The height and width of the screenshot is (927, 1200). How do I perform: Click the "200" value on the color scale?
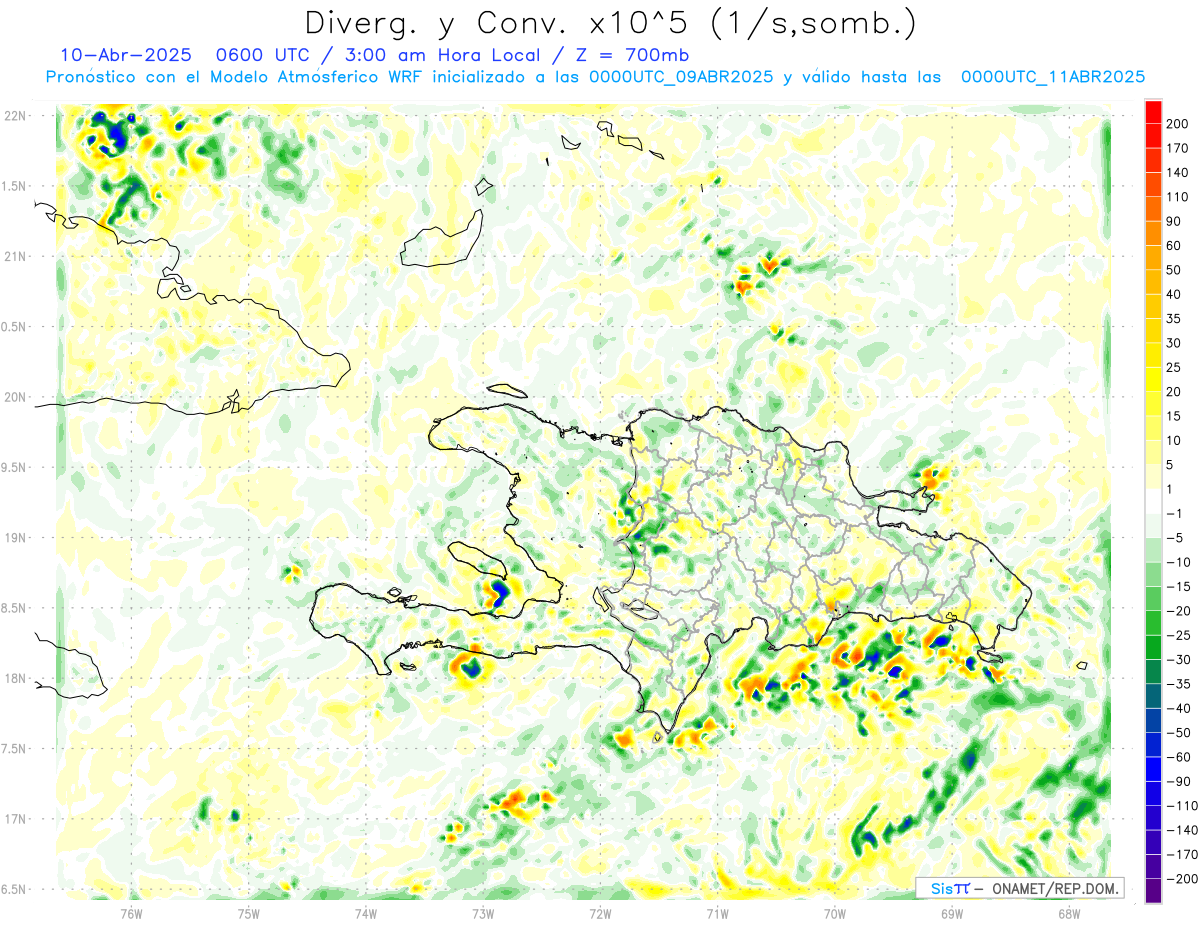click(1177, 123)
